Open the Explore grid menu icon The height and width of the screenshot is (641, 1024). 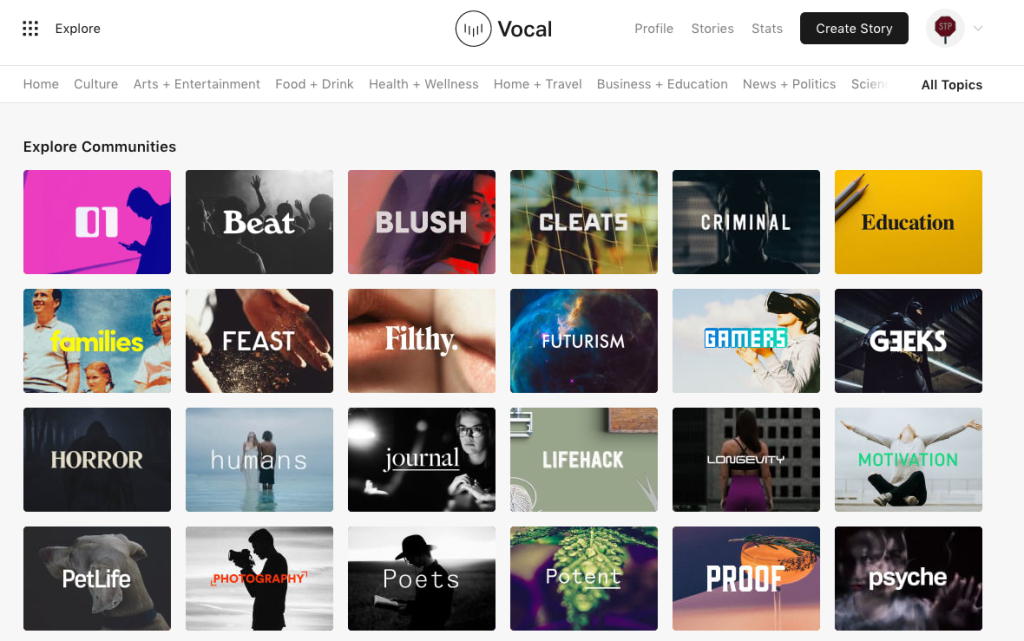point(30,29)
